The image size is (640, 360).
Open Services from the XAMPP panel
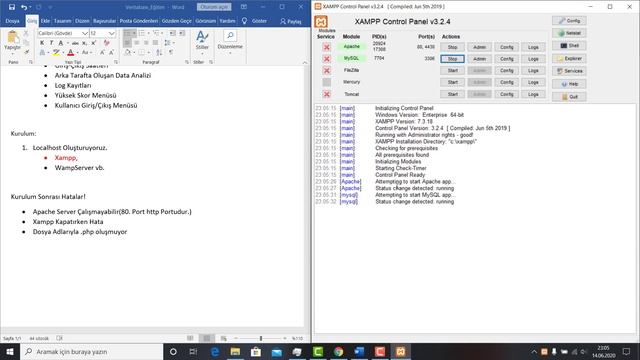(569, 71)
